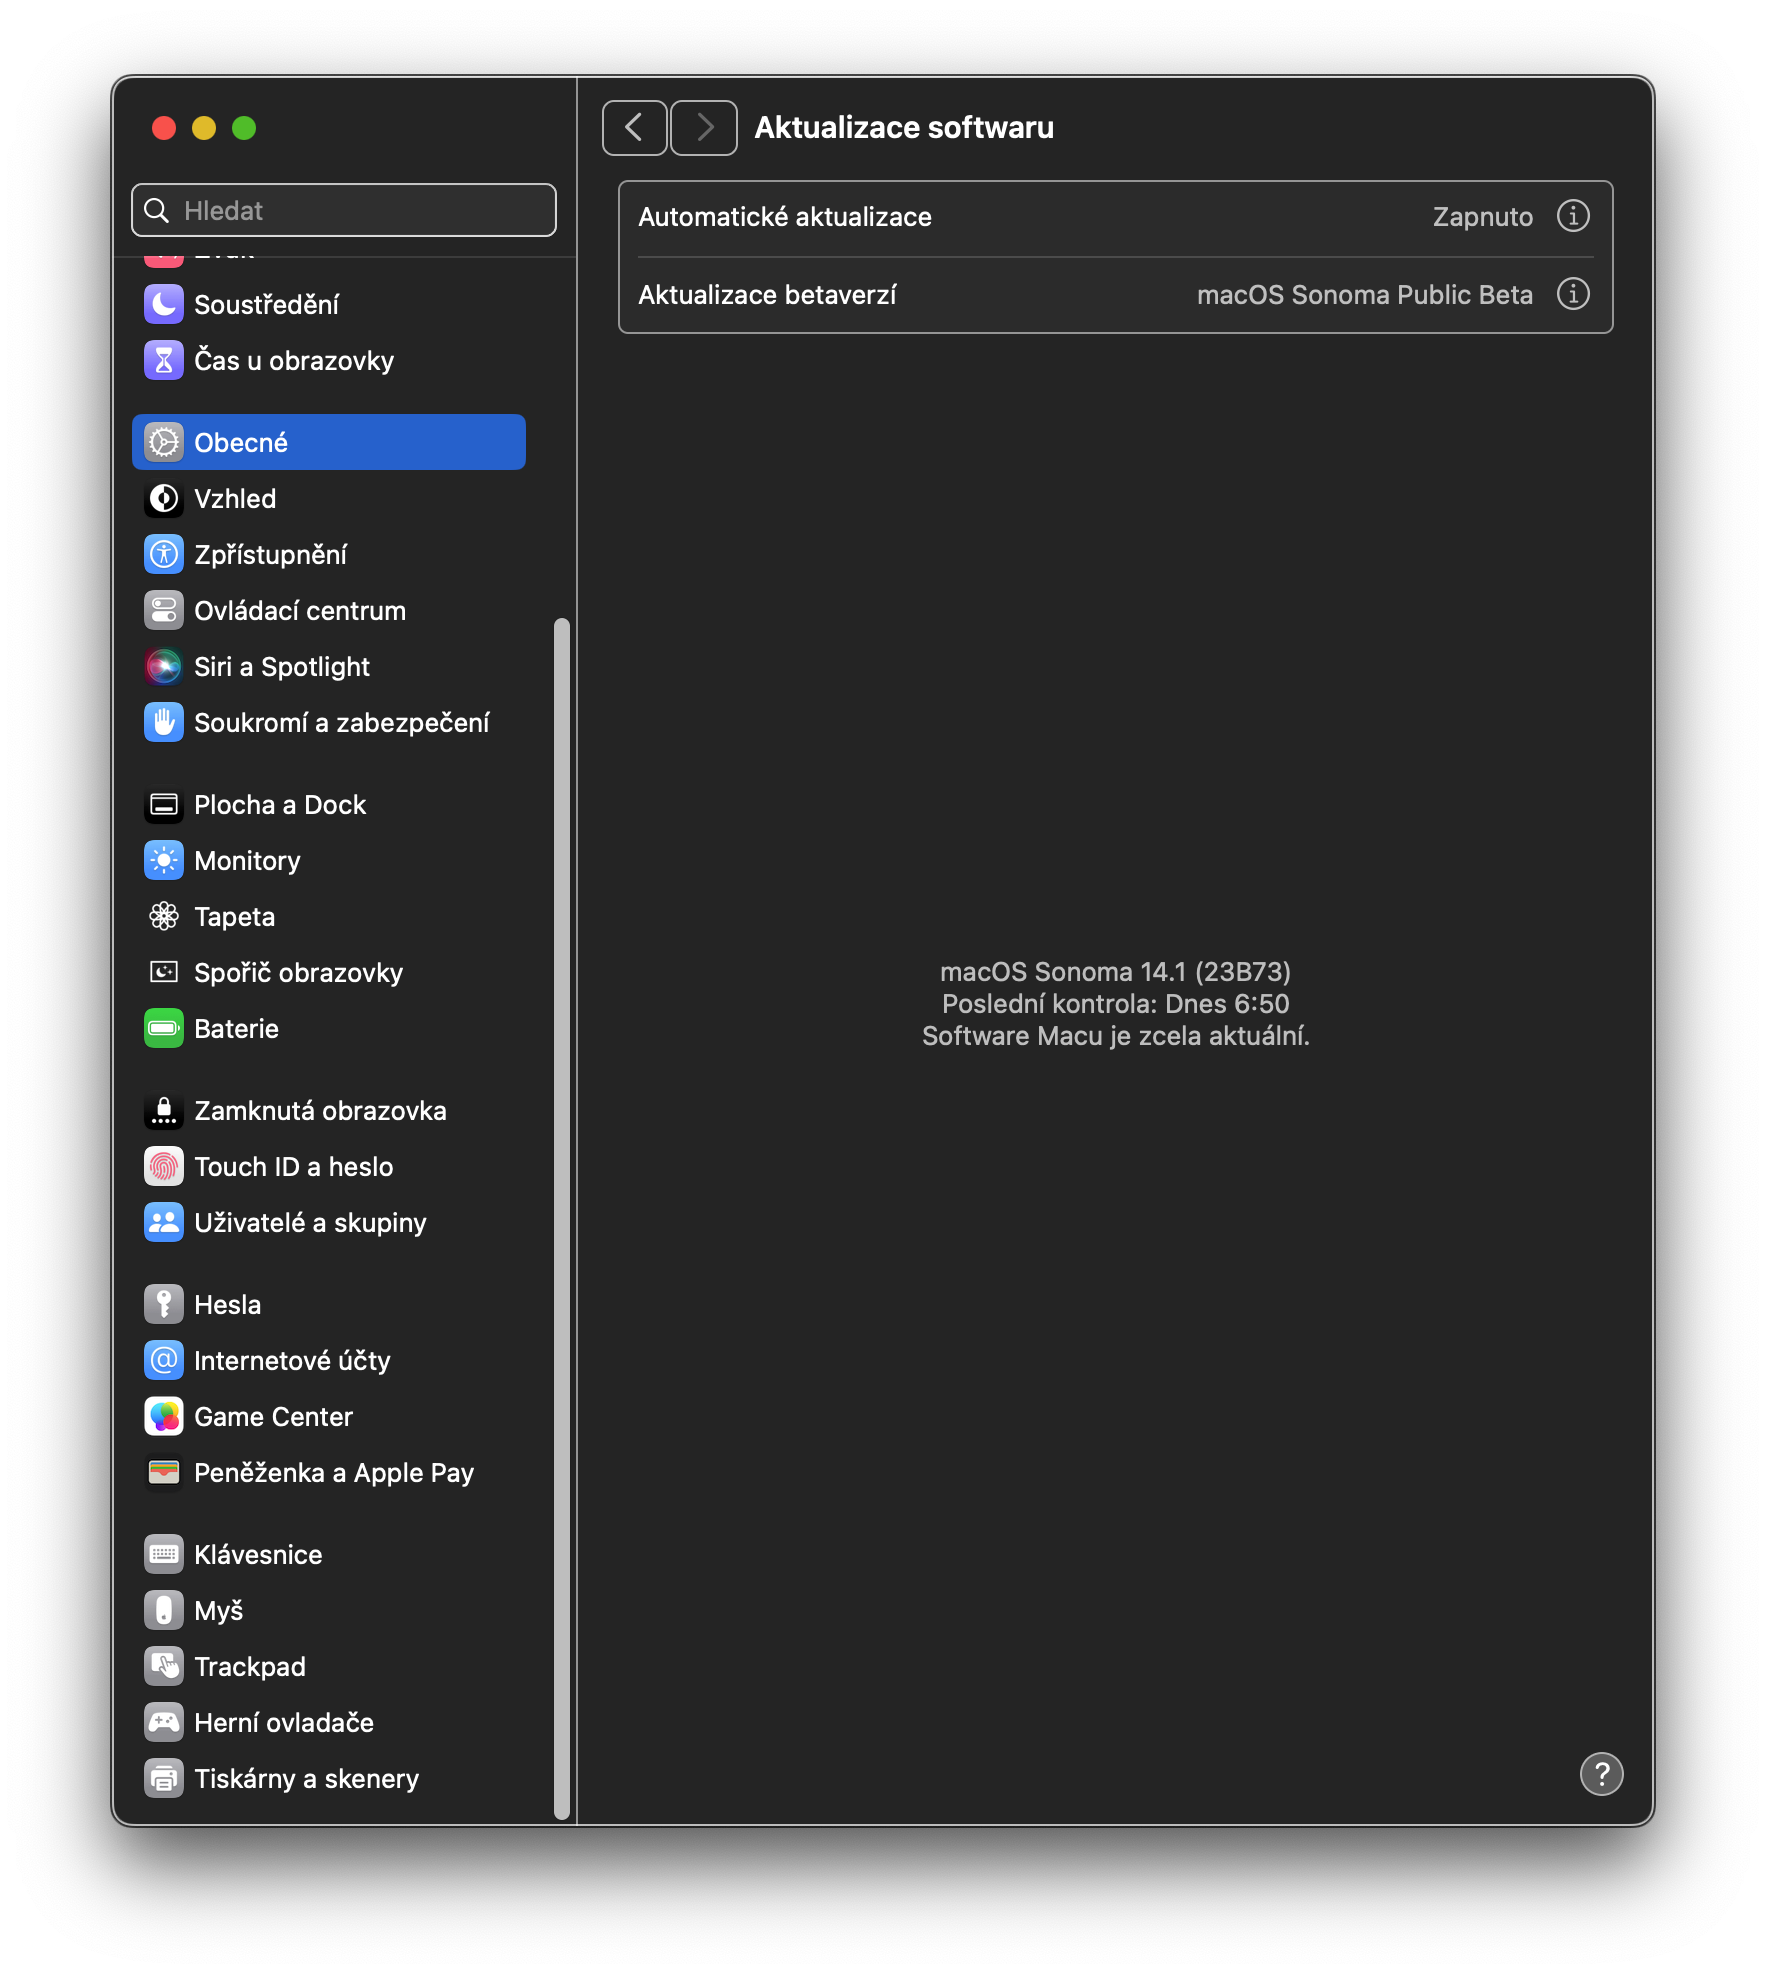Click the Zpřístupnění accessibility icon
This screenshot has width=1766, height=1974.
tap(164, 554)
